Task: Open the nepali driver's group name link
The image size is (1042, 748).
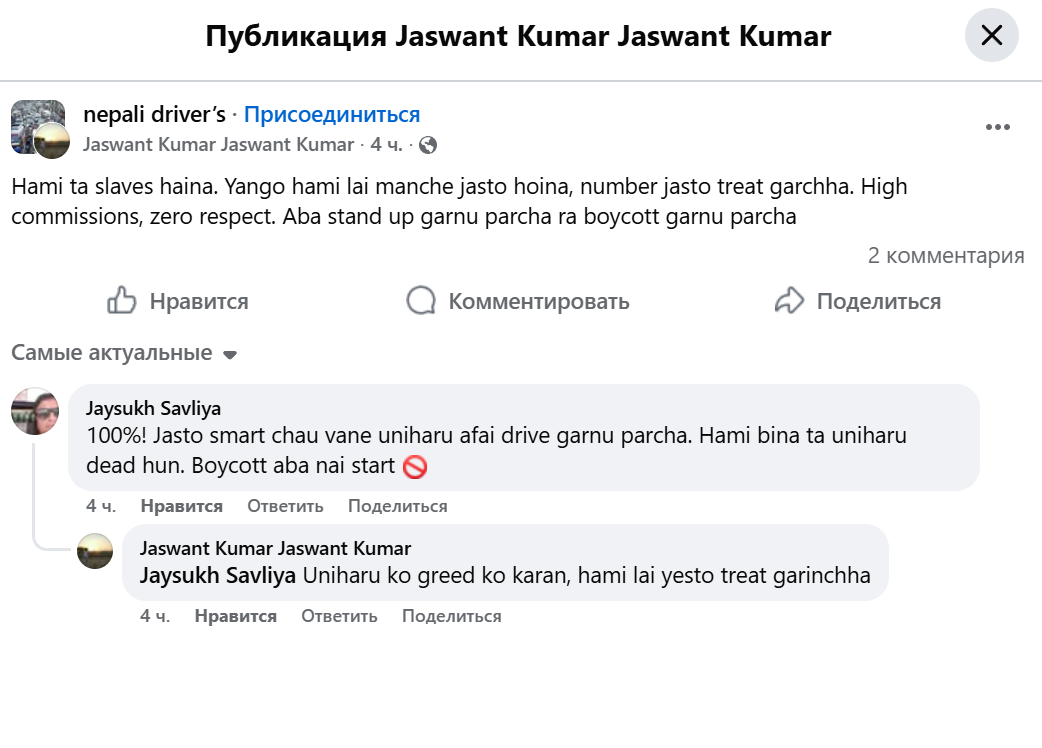Action: (x=154, y=114)
